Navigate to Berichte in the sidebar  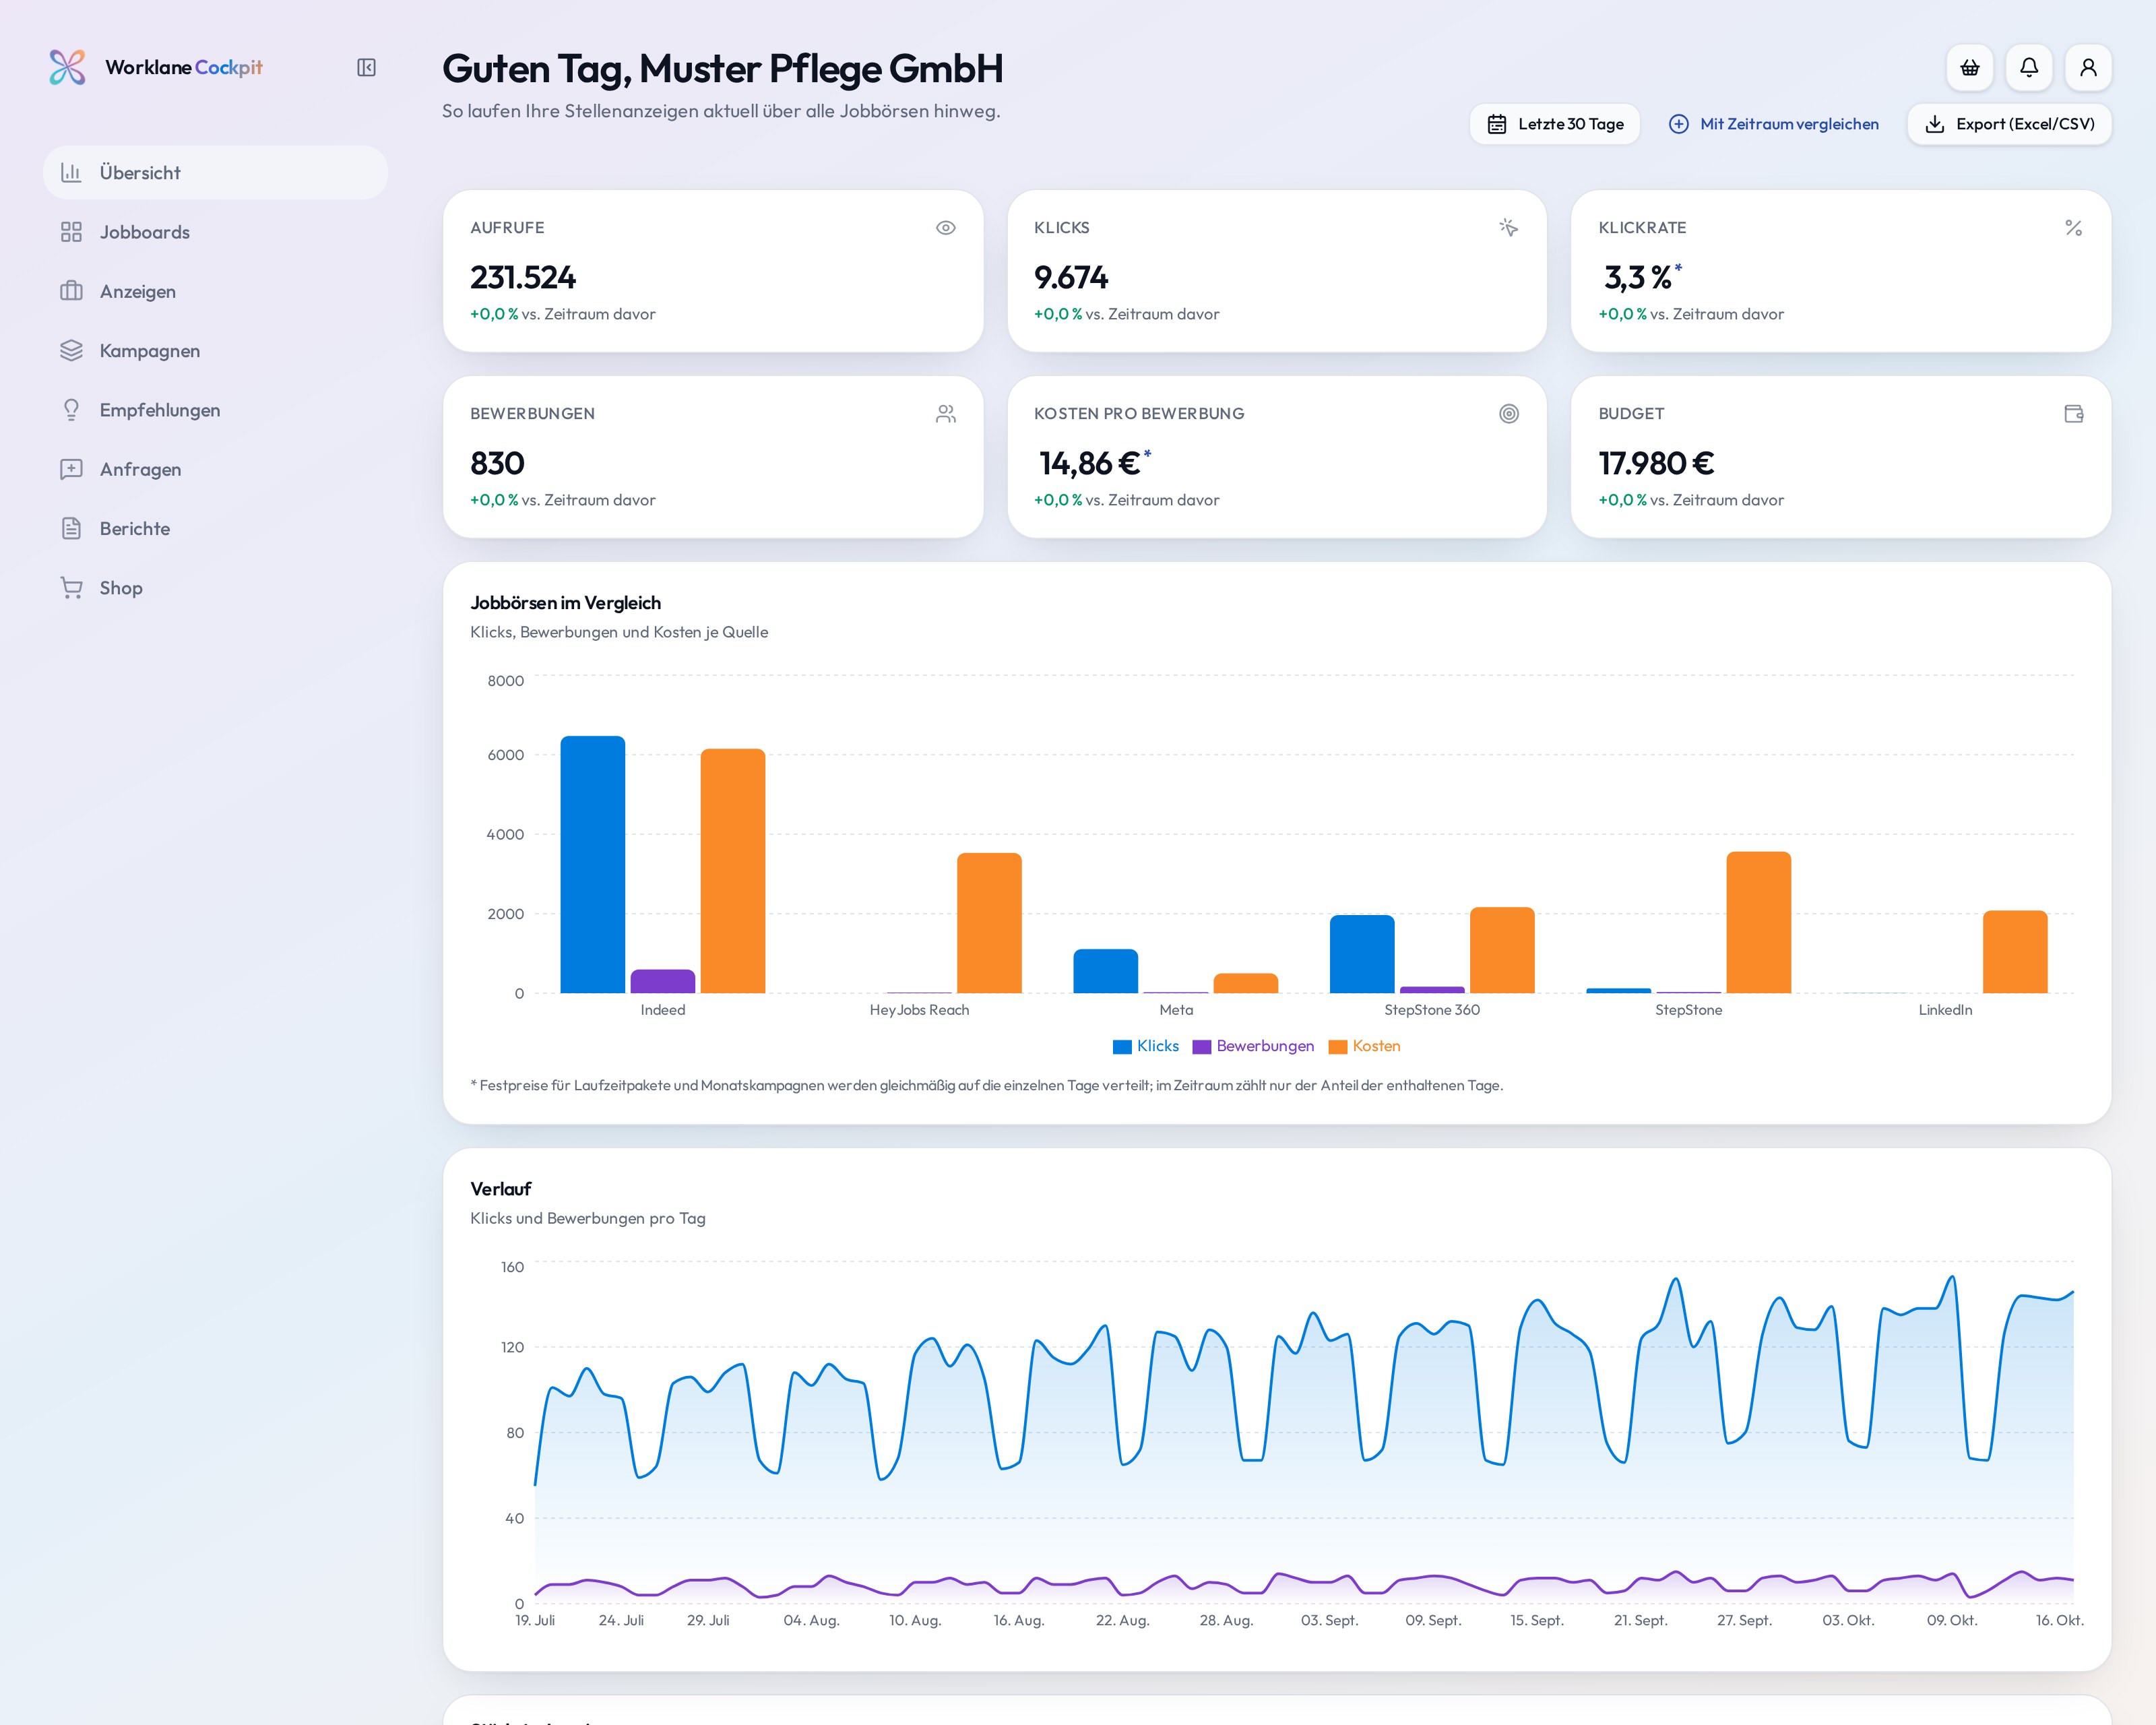[215, 528]
